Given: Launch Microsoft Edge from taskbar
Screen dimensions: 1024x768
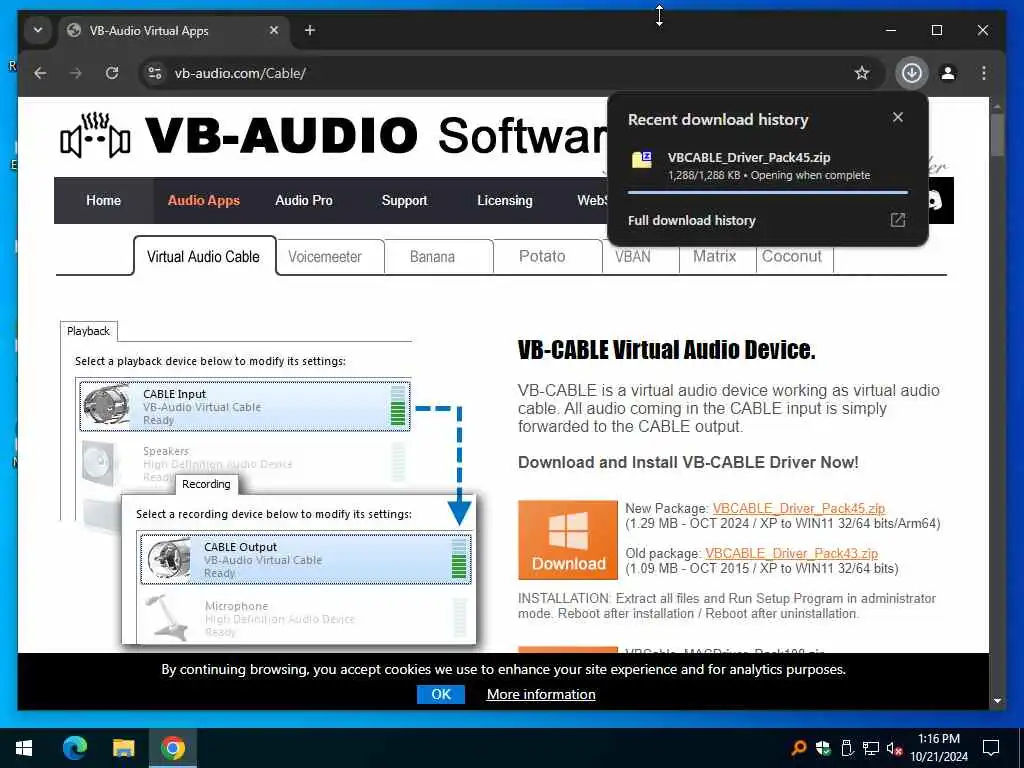Looking at the screenshot, I should click(x=74, y=748).
